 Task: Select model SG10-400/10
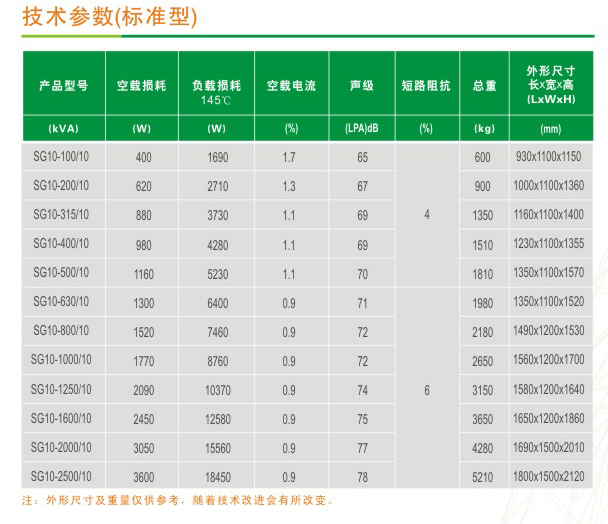(61, 244)
